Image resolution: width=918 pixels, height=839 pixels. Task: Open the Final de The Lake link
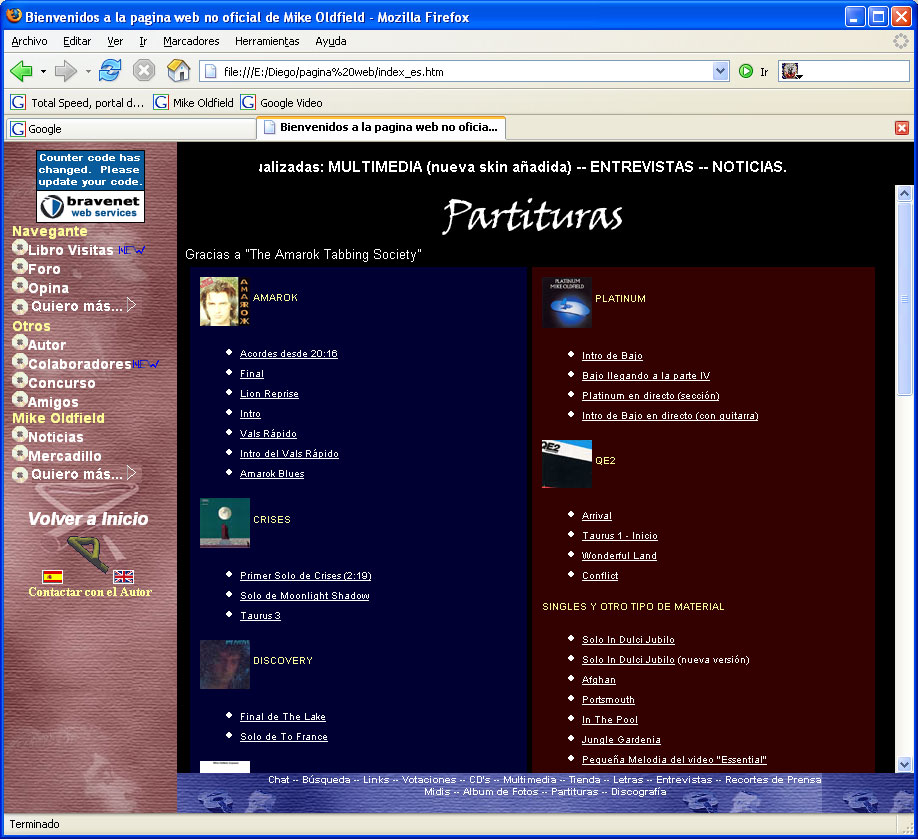point(283,717)
